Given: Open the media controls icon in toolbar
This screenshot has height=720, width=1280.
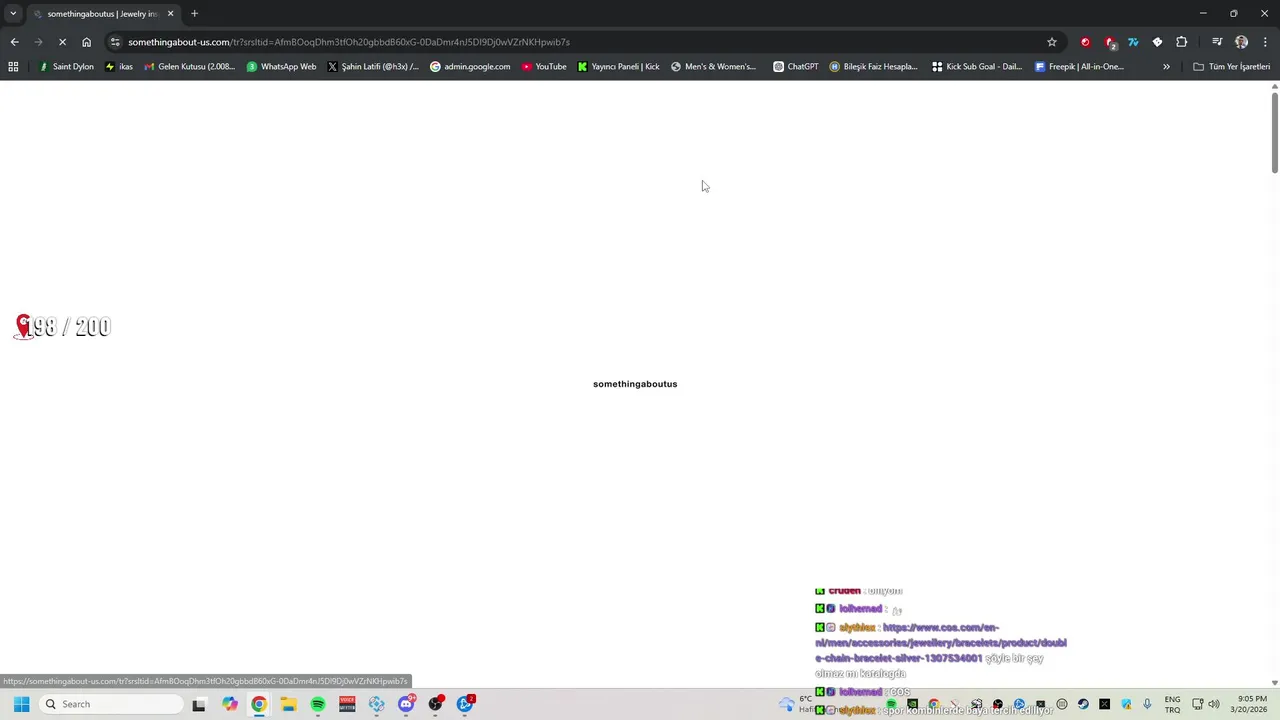Looking at the screenshot, I should tap(1217, 42).
